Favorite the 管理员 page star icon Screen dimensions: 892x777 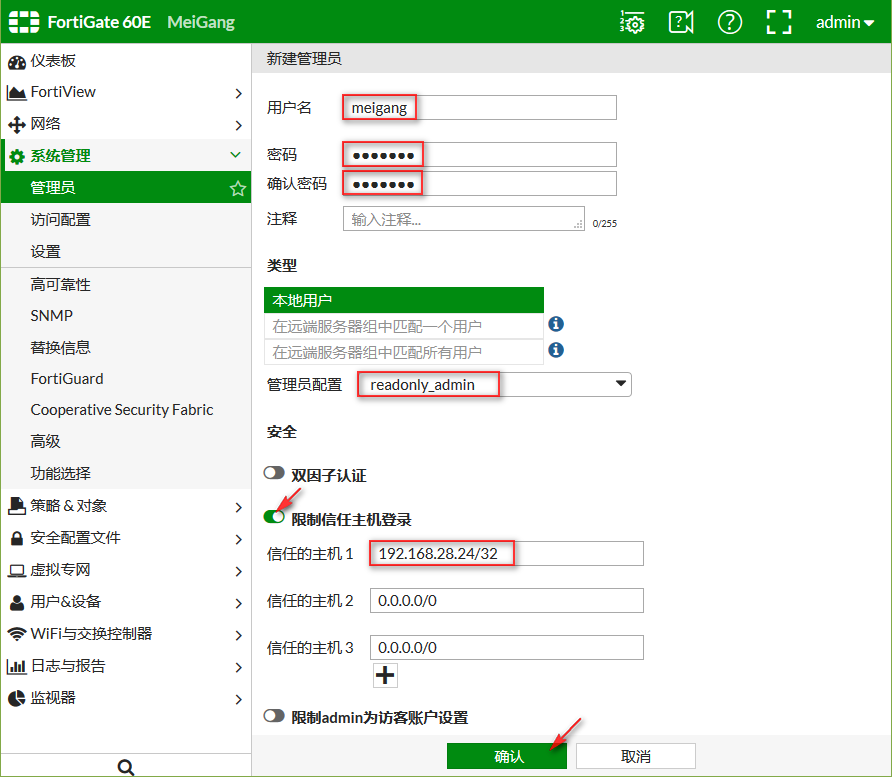point(238,188)
